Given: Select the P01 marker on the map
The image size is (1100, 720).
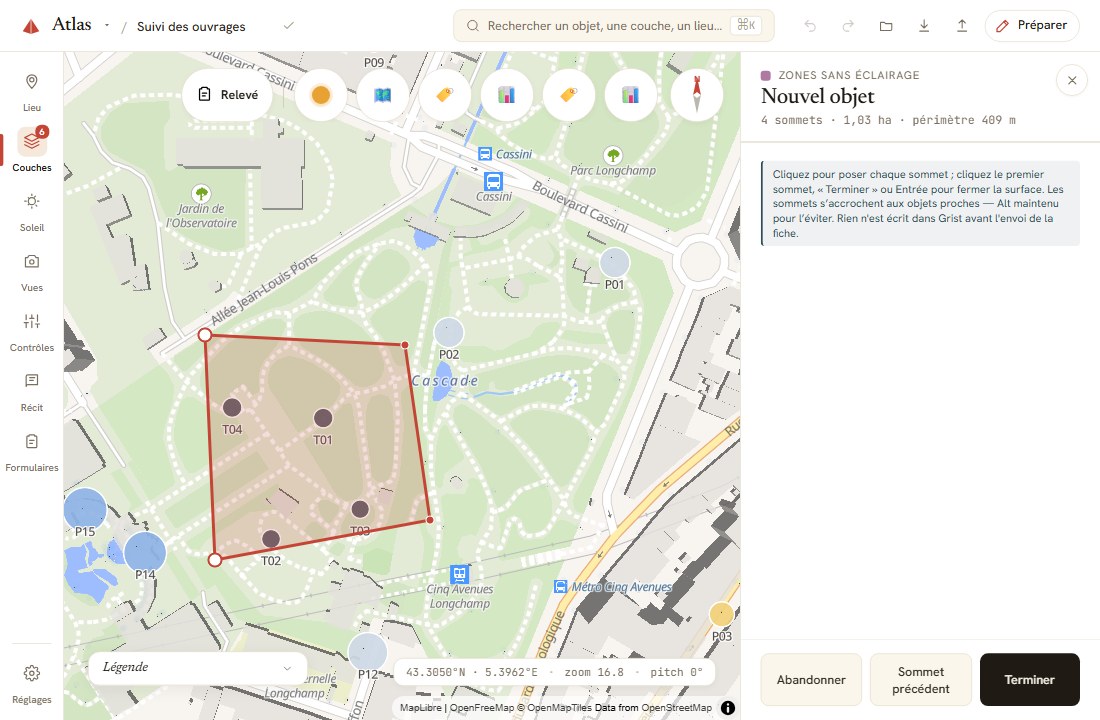Looking at the screenshot, I should [615, 263].
